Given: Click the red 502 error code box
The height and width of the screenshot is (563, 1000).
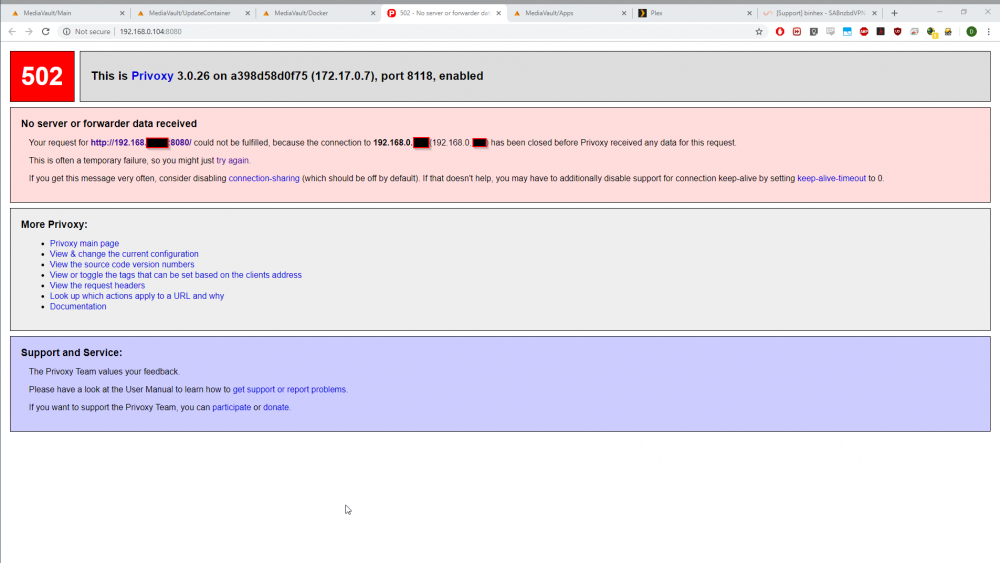Looking at the screenshot, I should pyautogui.click(x=42, y=77).
